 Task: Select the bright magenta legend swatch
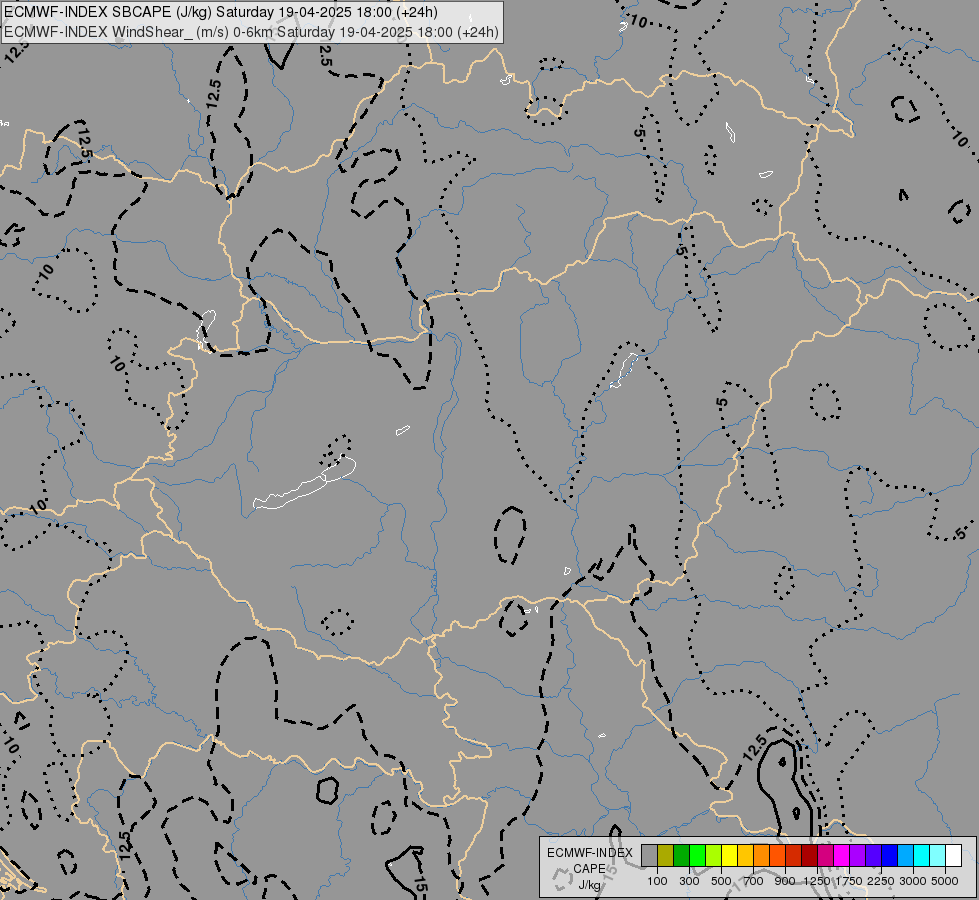pos(842,856)
